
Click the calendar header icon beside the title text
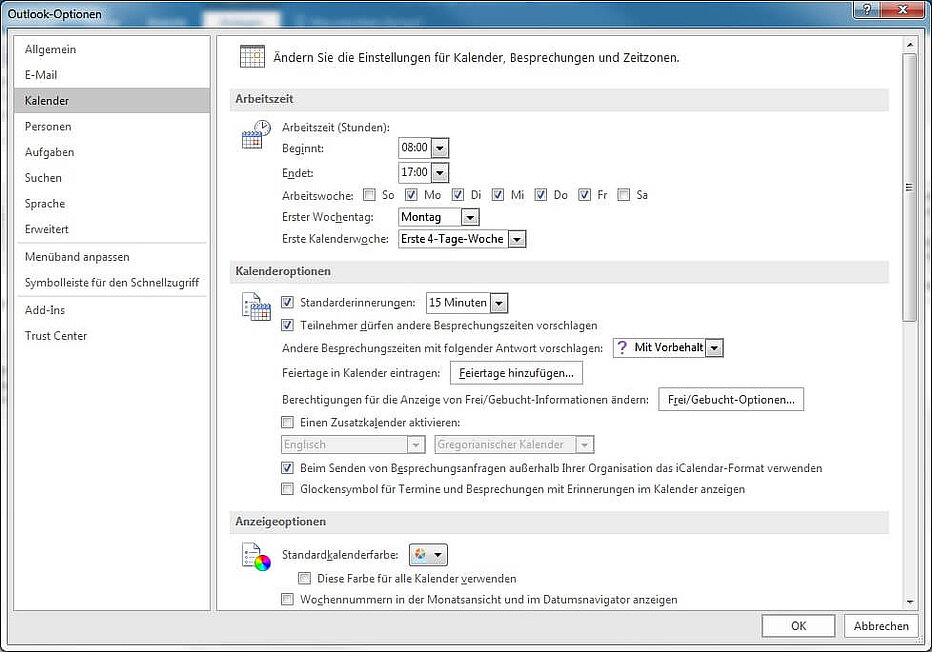pos(252,56)
